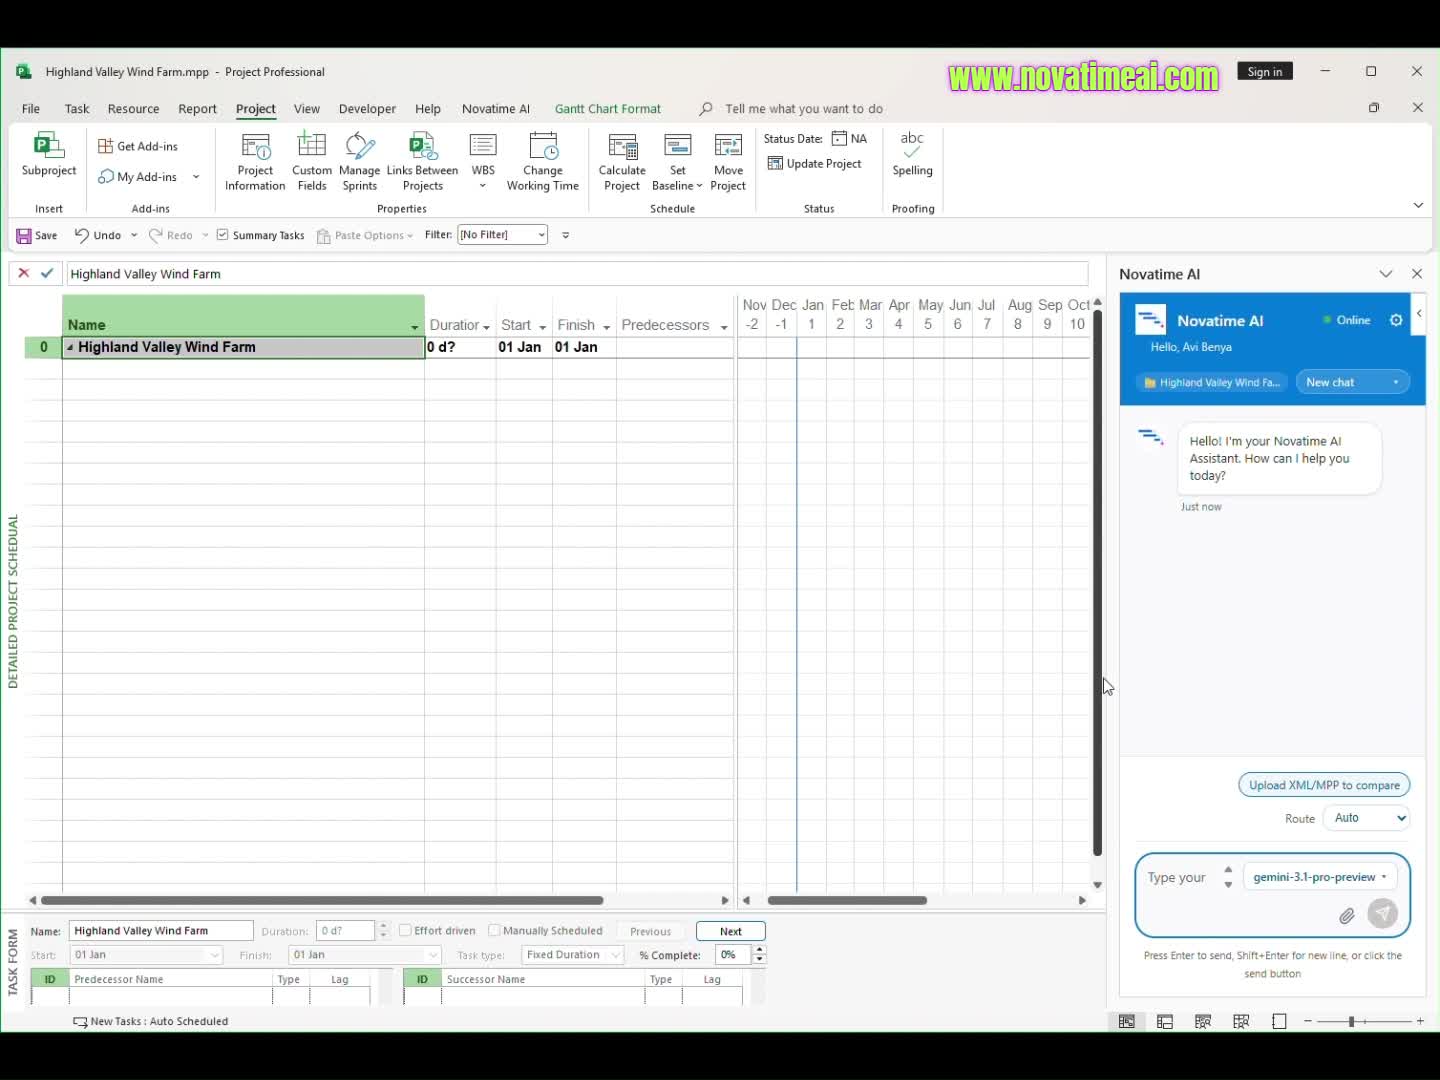The image size is (1440, 1080).
Task: Switch to Resource Sheet view in status bar
Action: tap(1241, 1021)
